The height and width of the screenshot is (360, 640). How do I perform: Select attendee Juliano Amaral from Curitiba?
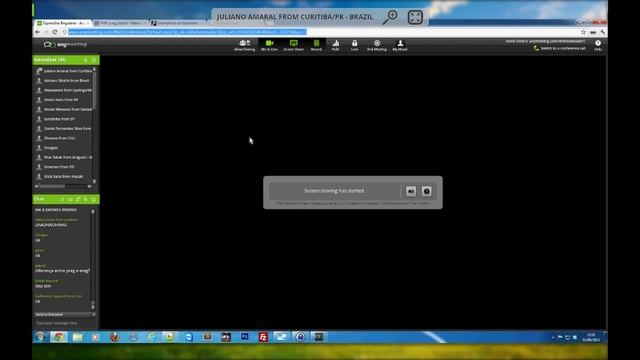click(64, 71)
